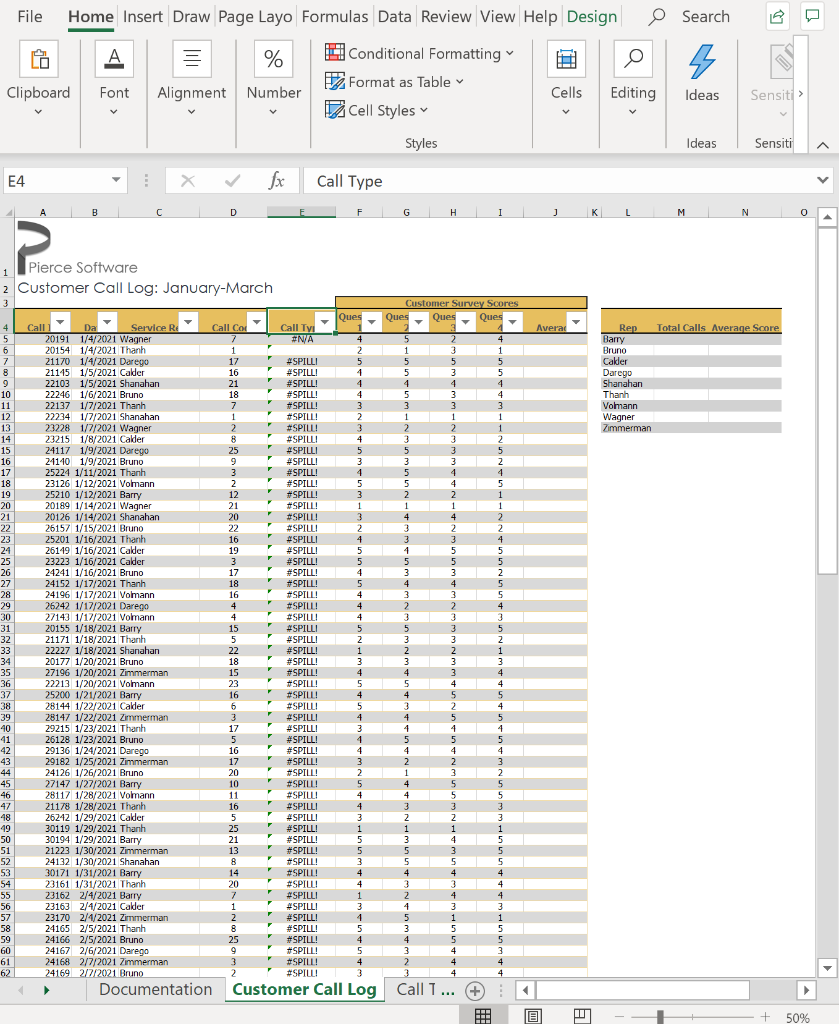Click the 50% zoom level
Screen dimensions: 839x1024
(x=797, y=1017)
